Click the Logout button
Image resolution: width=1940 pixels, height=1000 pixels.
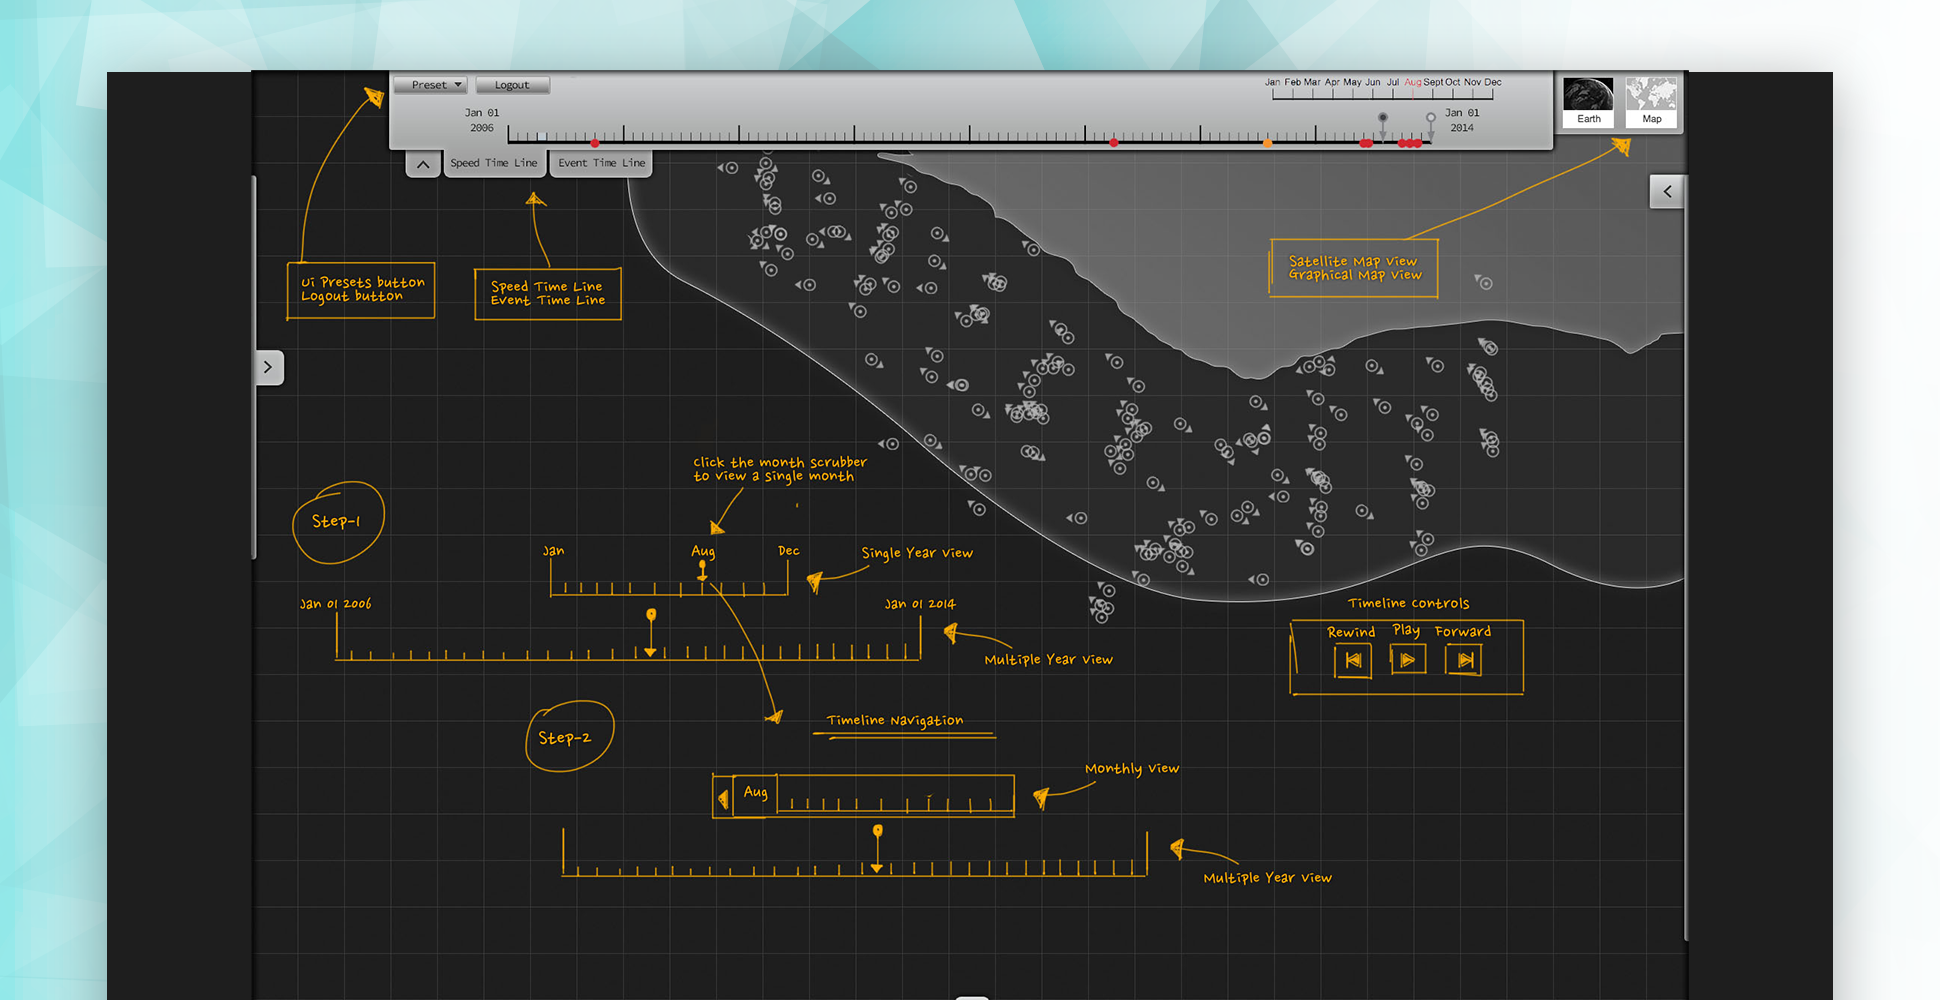[x=512, y=85]
